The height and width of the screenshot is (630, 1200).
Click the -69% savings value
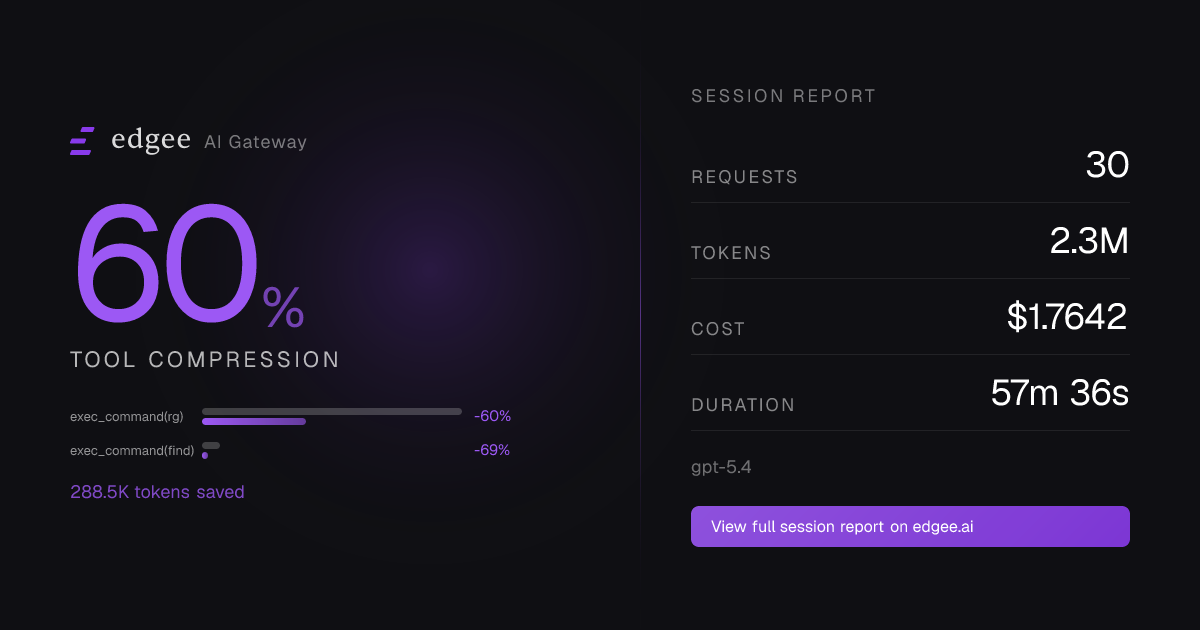(492, 450)
